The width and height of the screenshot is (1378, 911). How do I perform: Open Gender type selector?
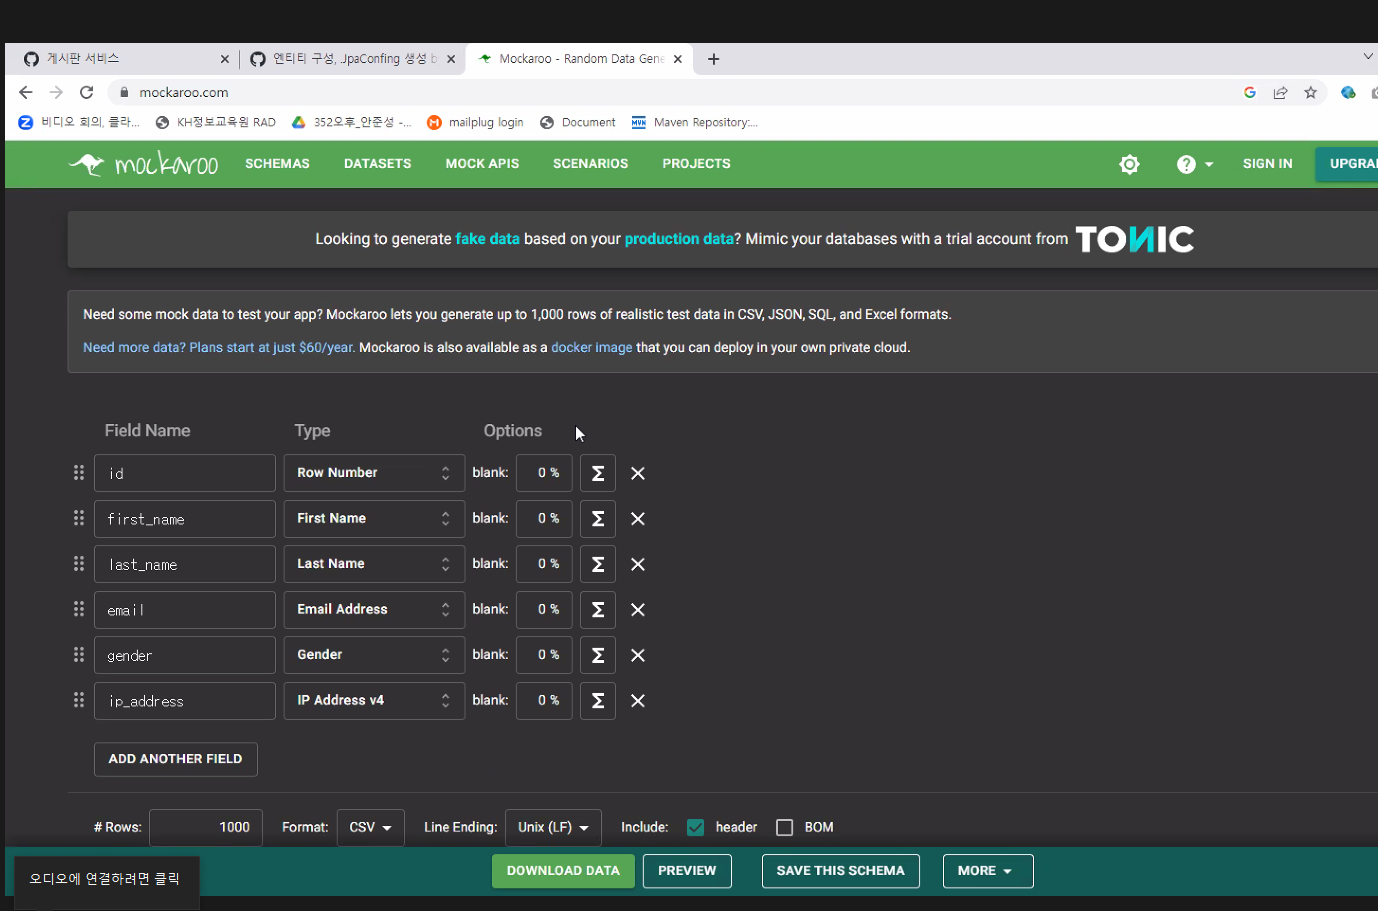coord(374,655)
